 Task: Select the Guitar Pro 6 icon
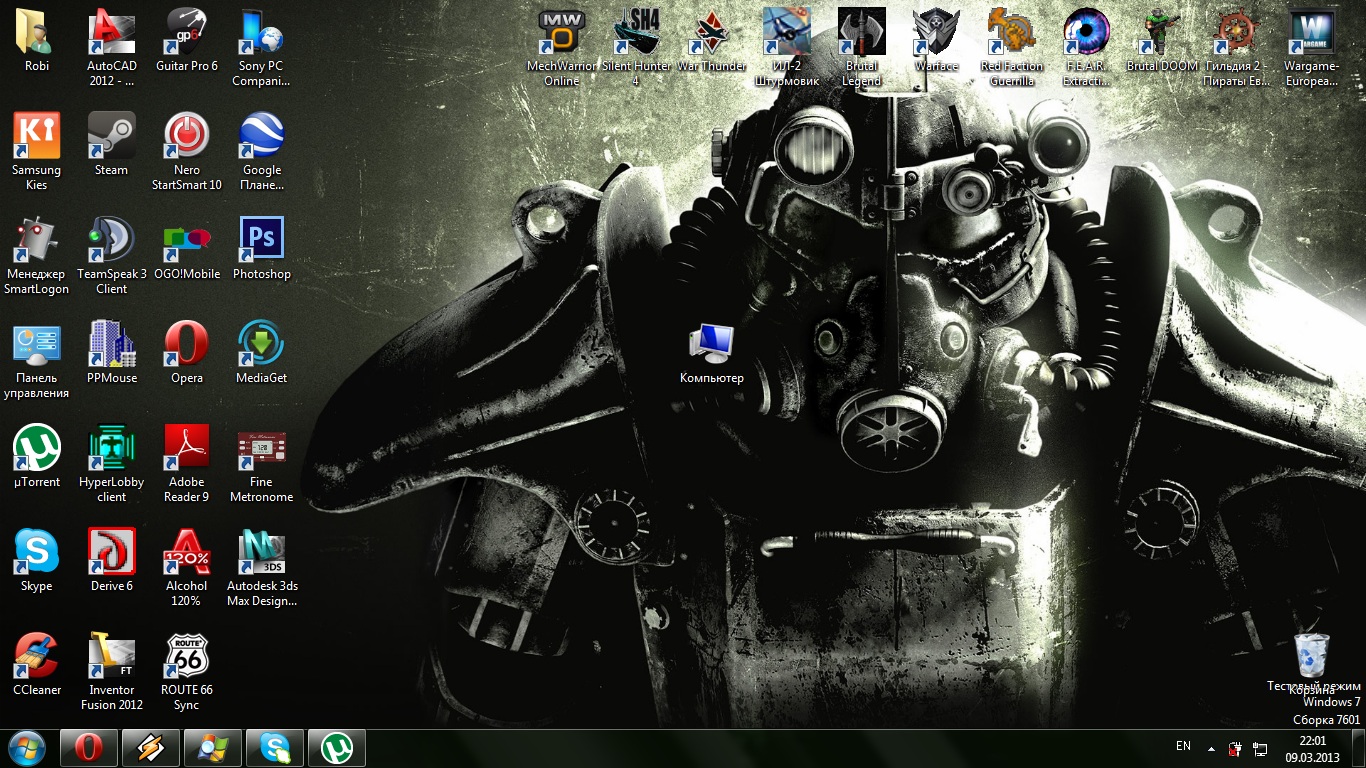click(186, 32)
